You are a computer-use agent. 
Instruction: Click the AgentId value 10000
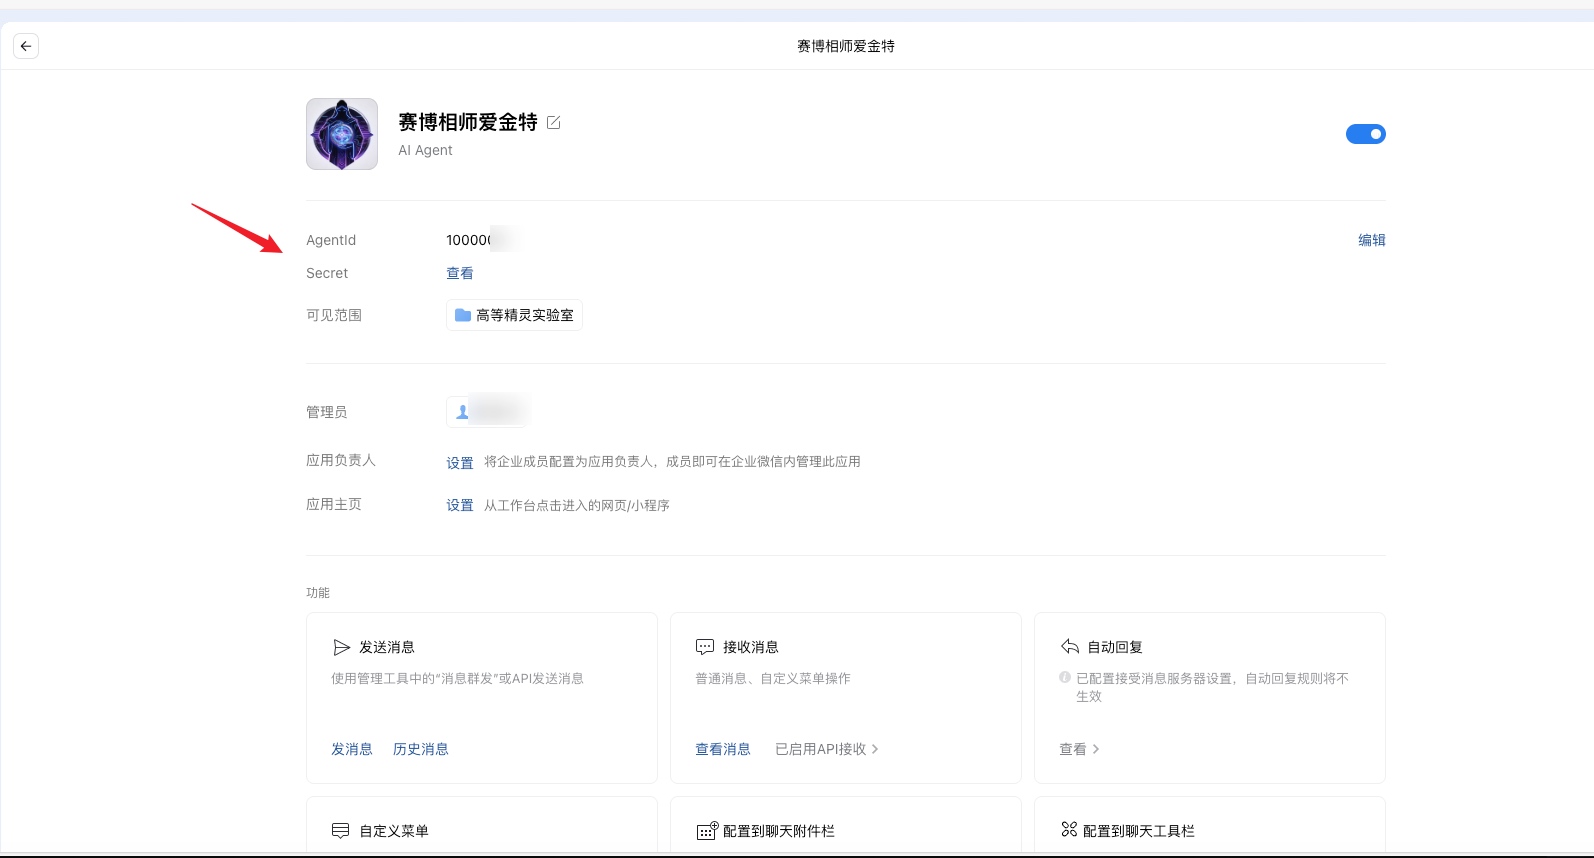(469, 240)
